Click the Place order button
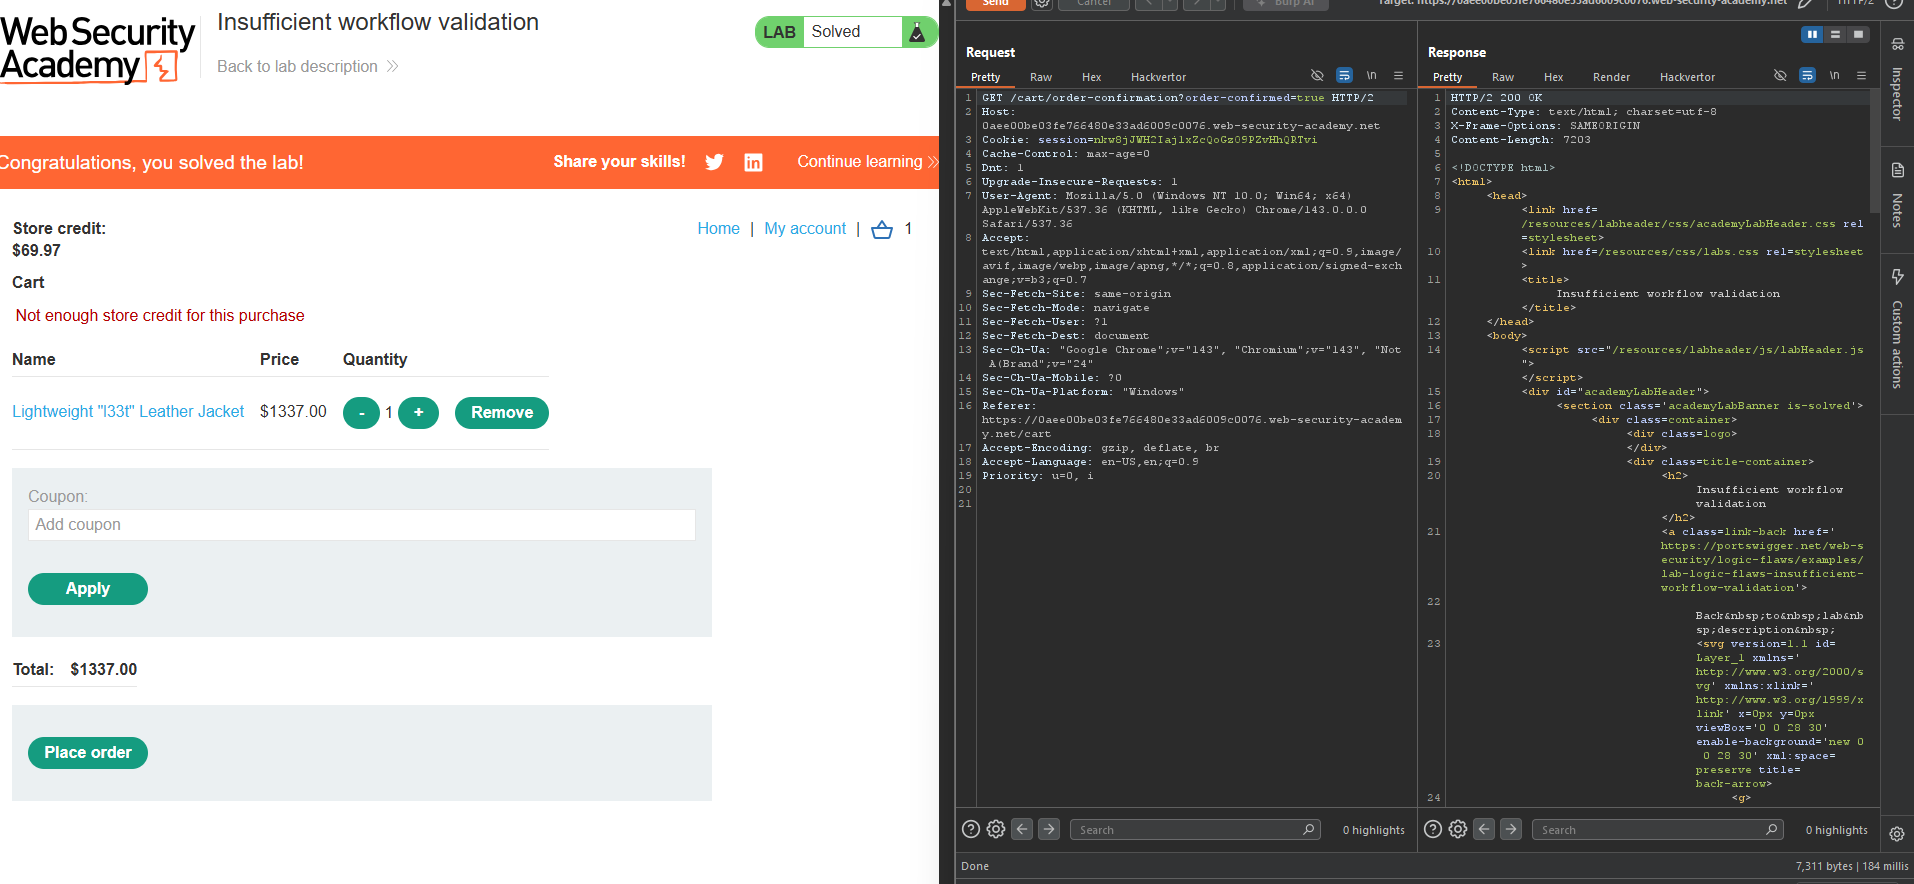 pos(88,753)
